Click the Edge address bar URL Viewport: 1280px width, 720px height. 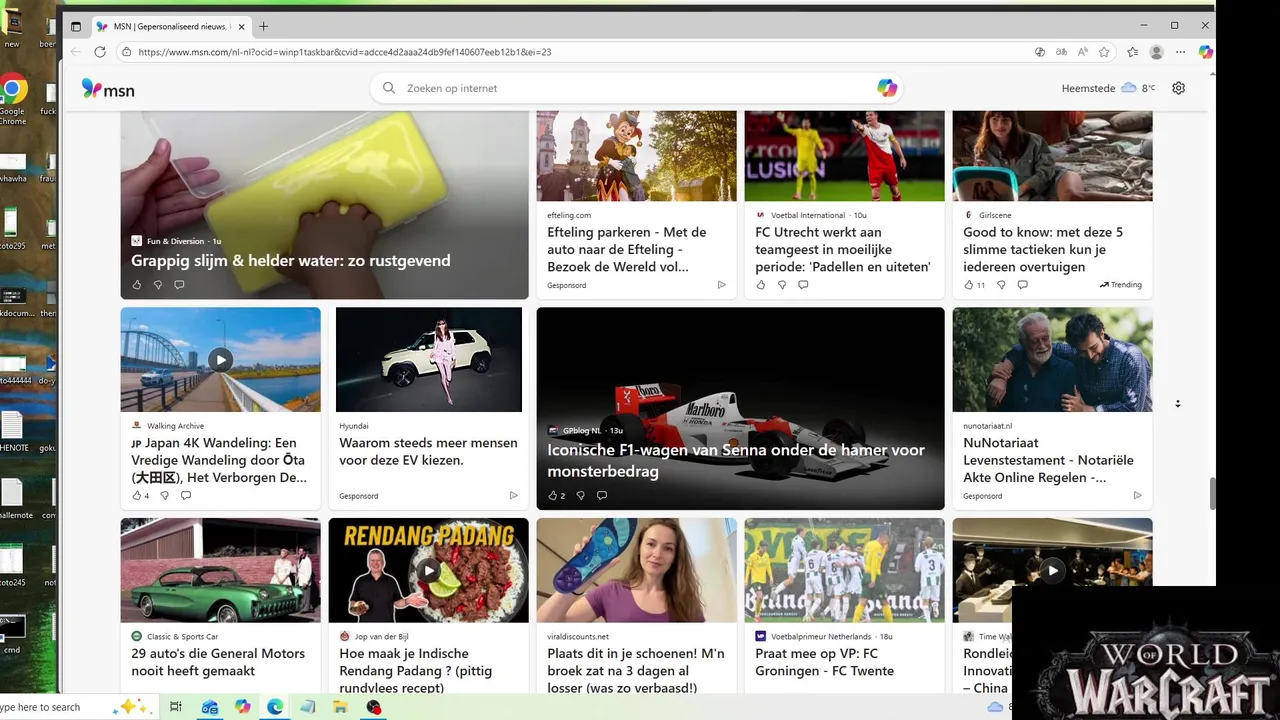click(345, 52)
